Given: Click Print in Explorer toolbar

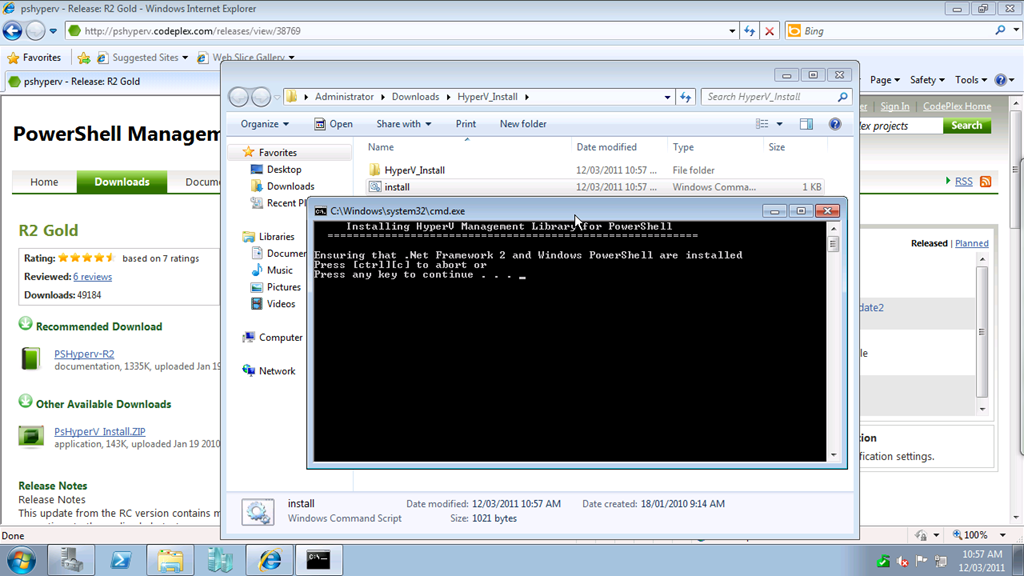Looking at the screenshot, I should pos(466,124).
